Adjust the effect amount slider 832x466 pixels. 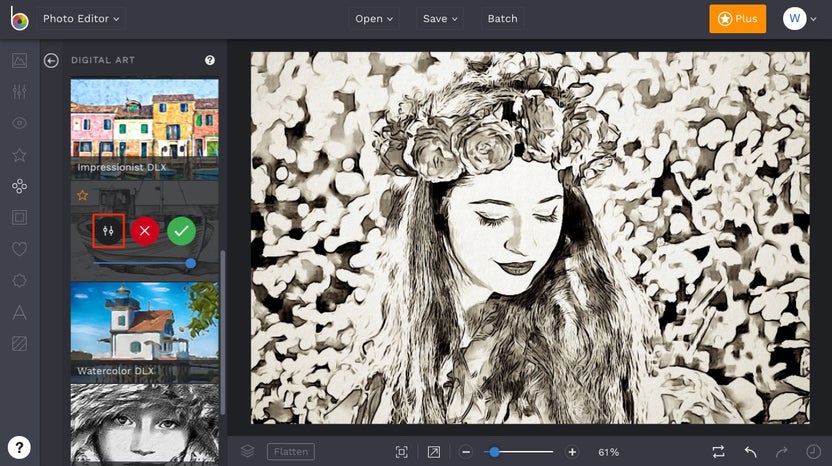coord(142,263)
